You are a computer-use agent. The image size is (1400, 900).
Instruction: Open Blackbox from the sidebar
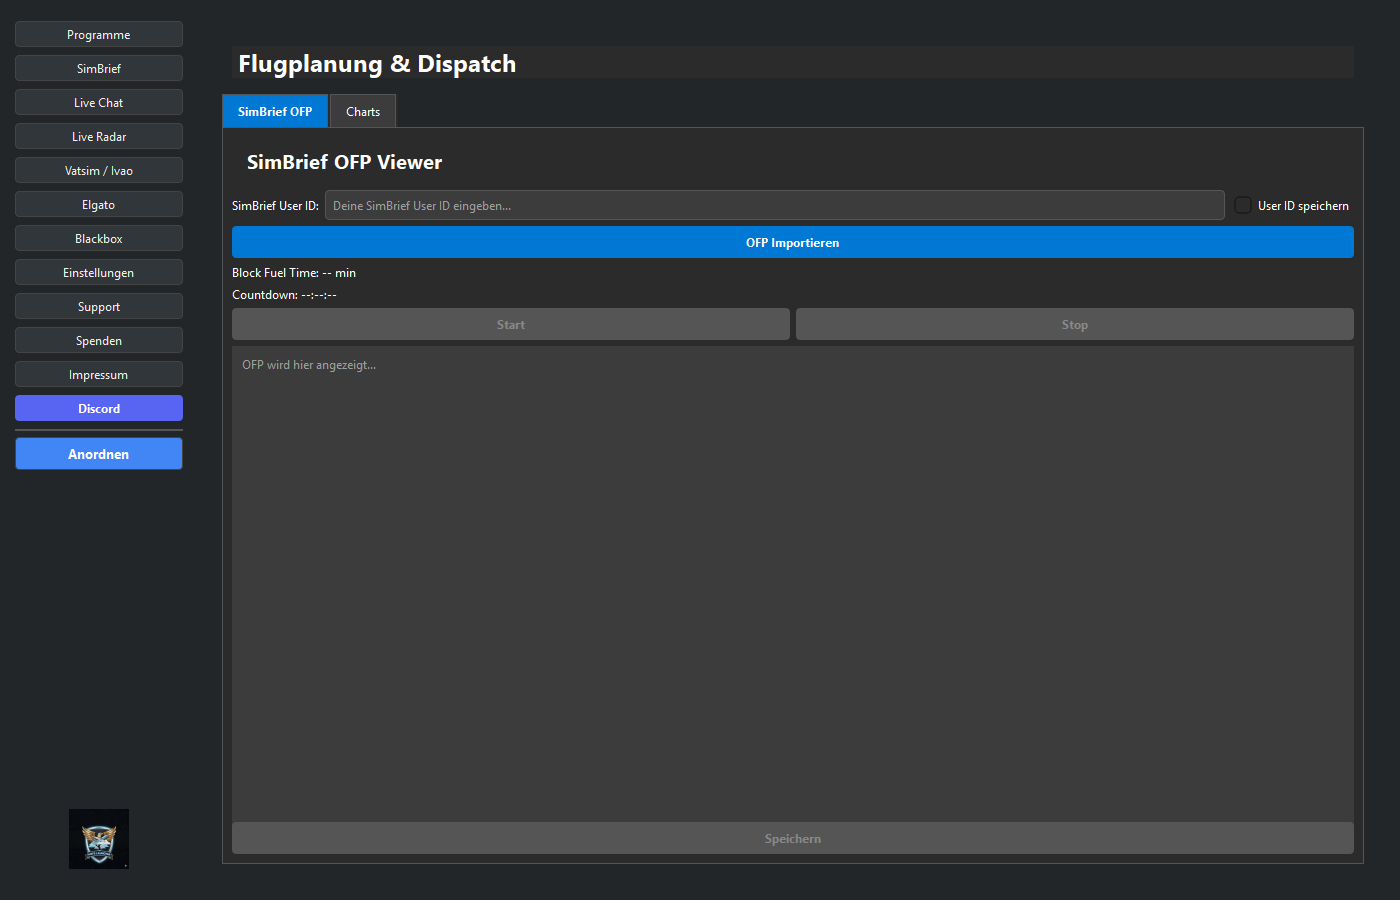click(x=99, y=239)
